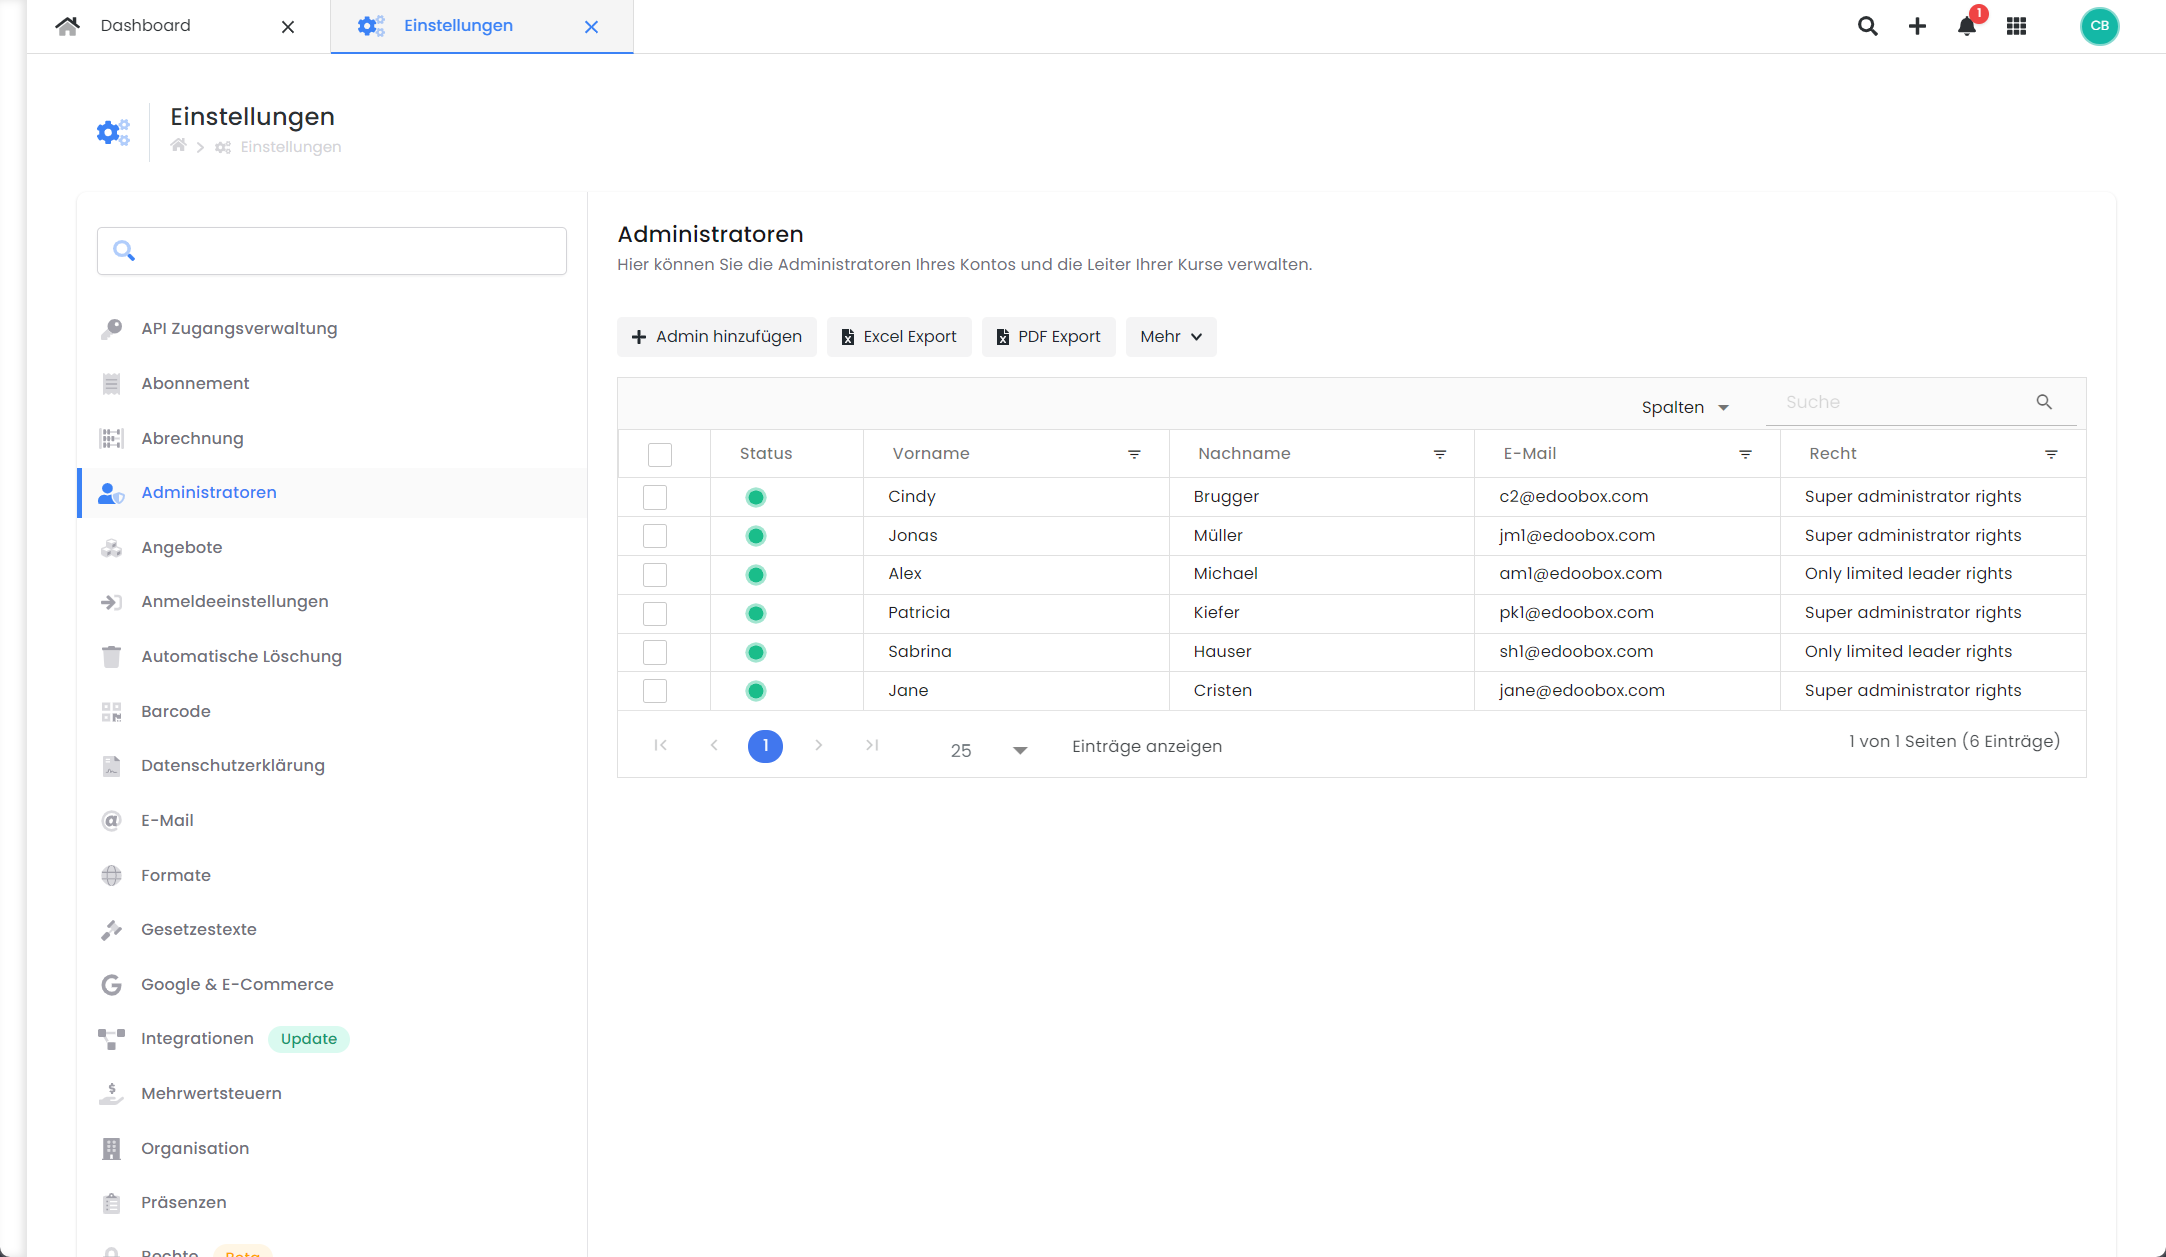
Task: Open notifications via the bell icon
Action: point(1965,26)
